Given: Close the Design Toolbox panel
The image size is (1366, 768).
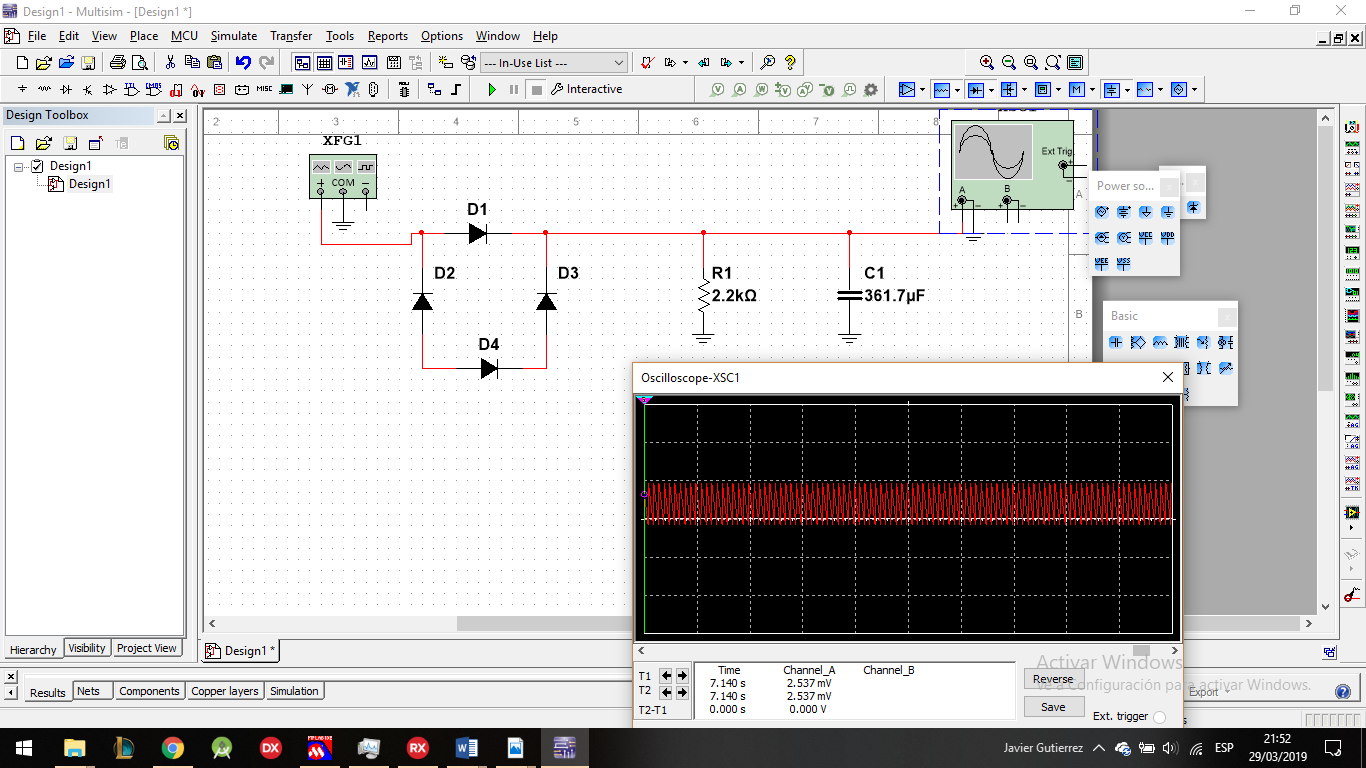Looking at the screenshot, I should (x=180, y=115).
